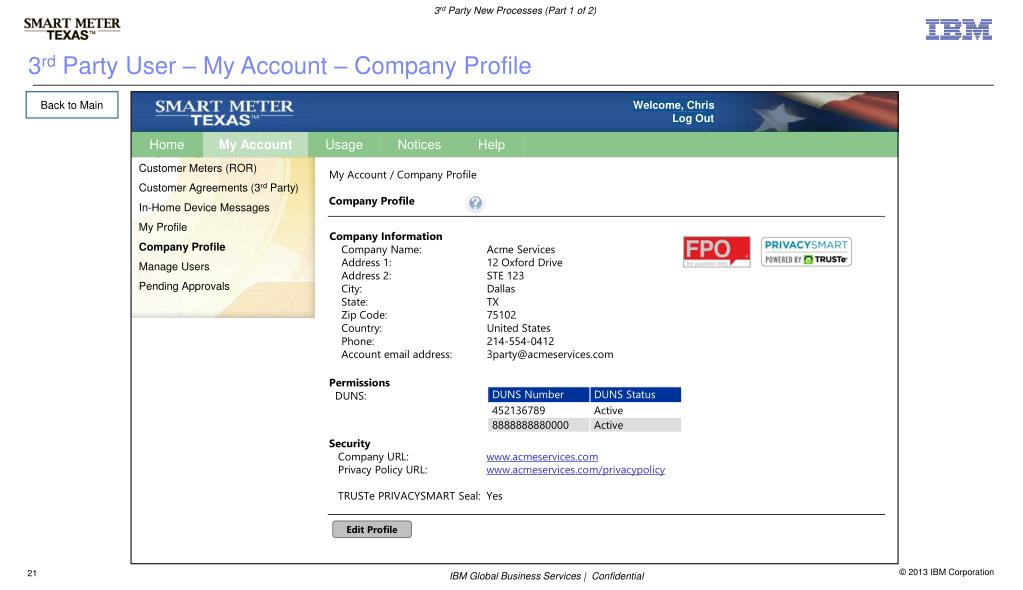Screen dimensions: 1023x590
Task: Open Customer Agreements (3rd Party) sidebar item
Action: 219,188
